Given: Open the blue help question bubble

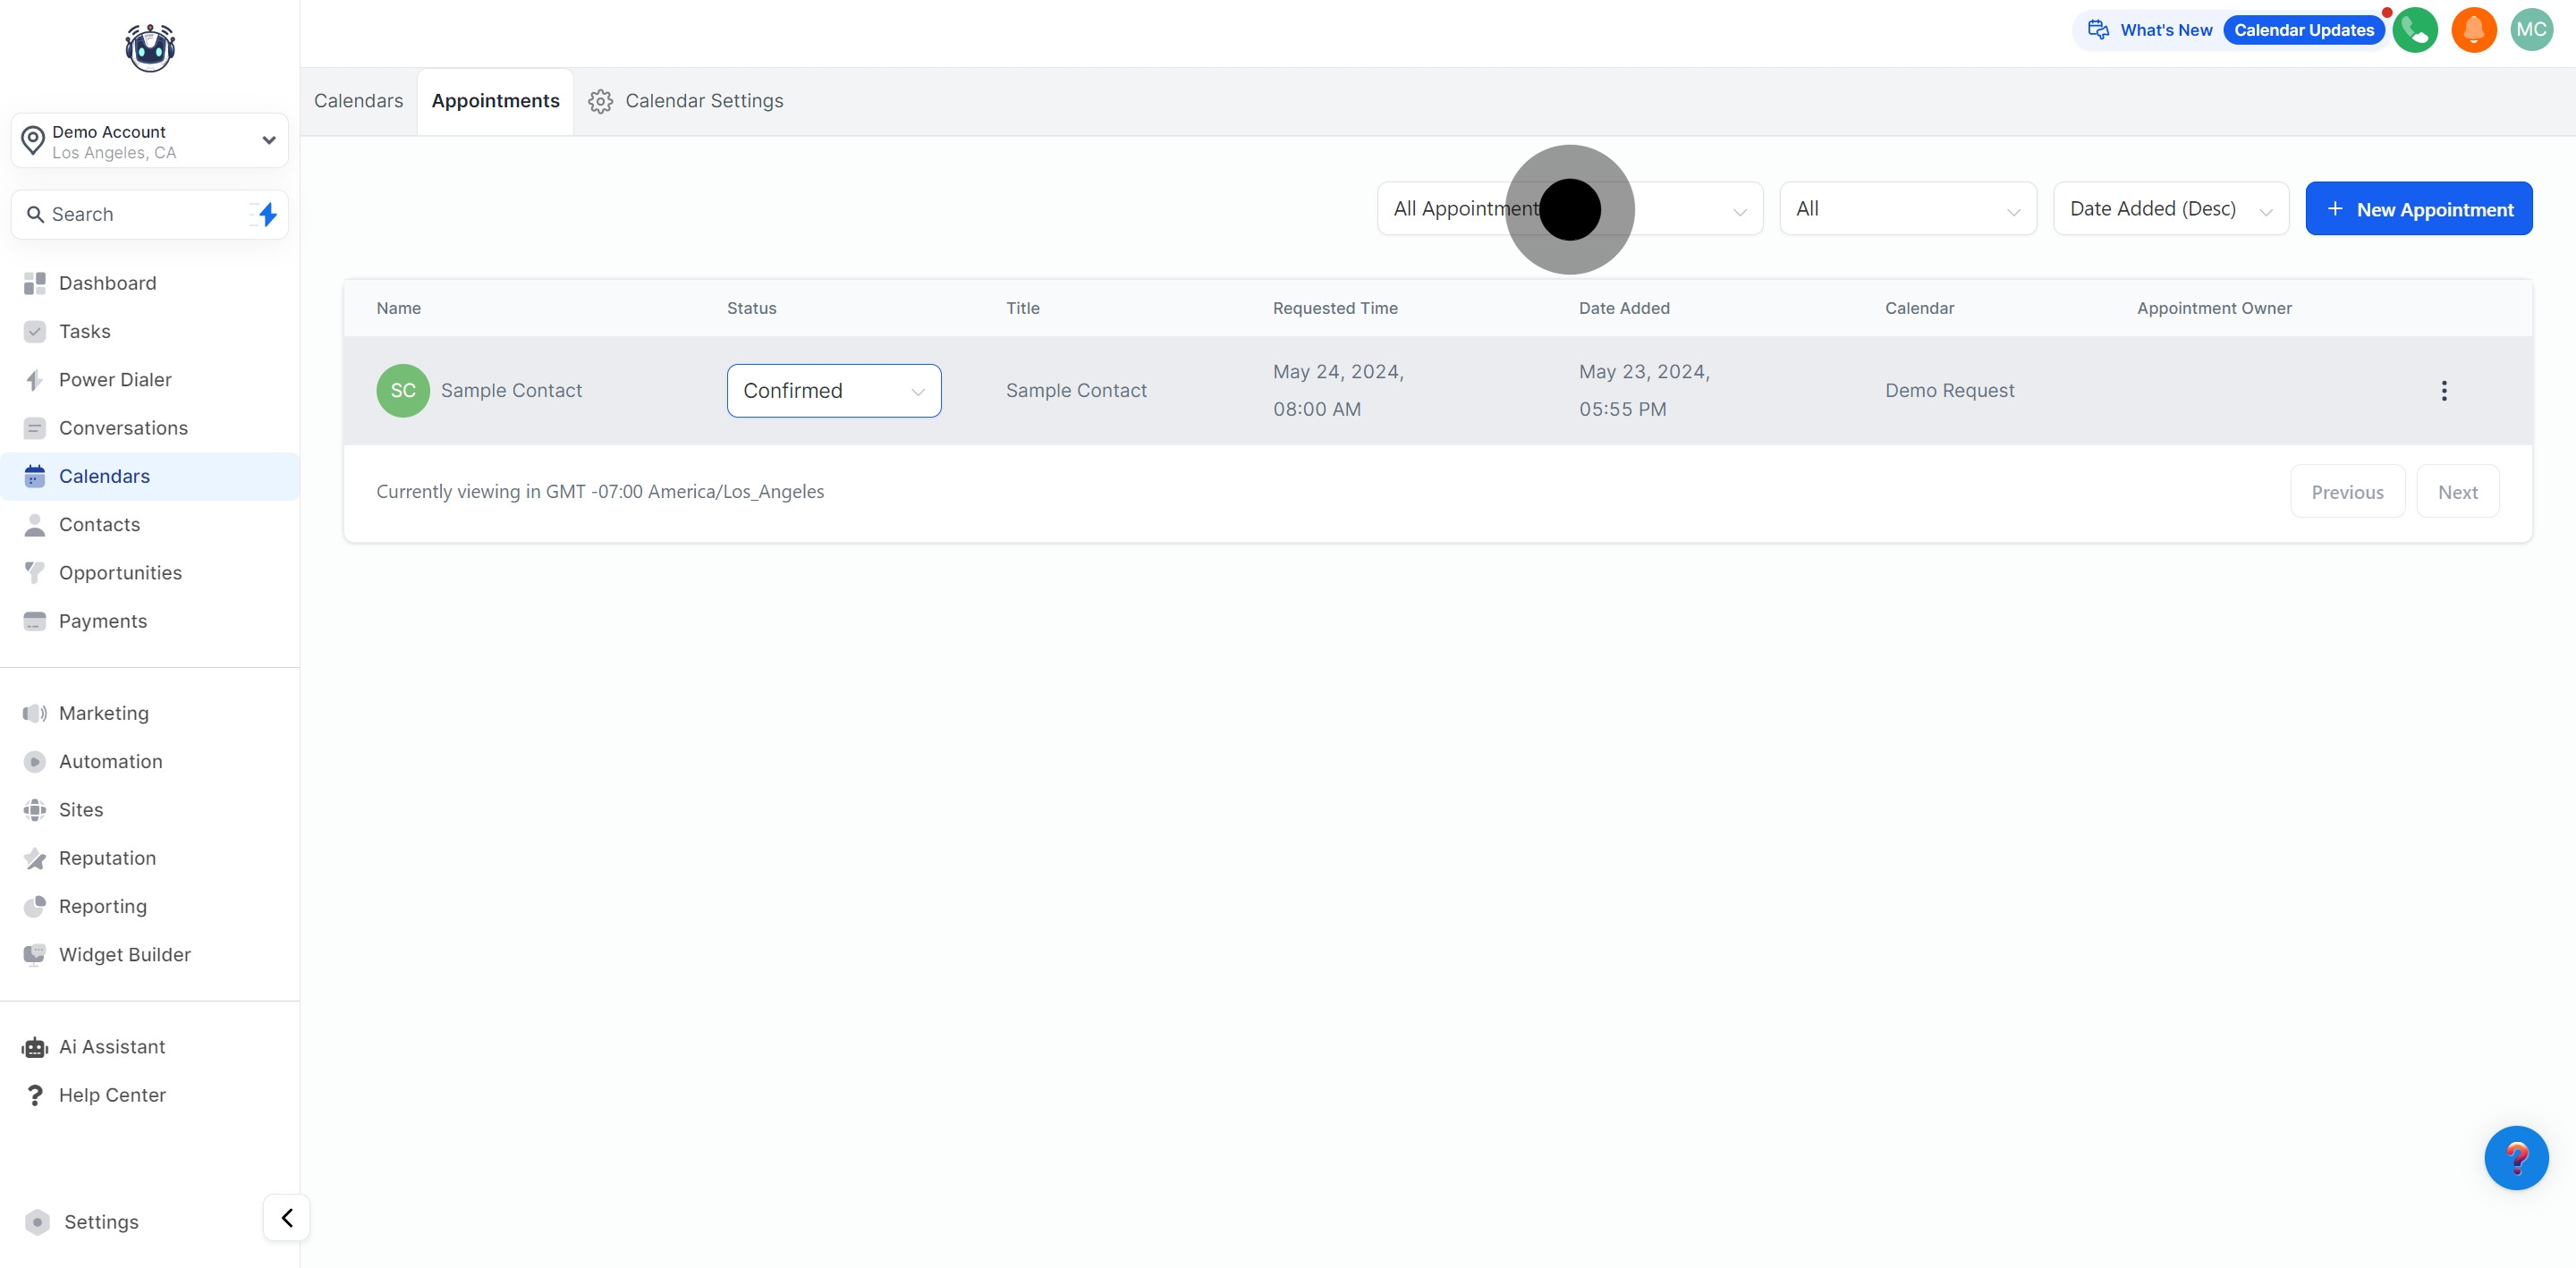Looking at the screenshot, I should coord(2515,1157).
